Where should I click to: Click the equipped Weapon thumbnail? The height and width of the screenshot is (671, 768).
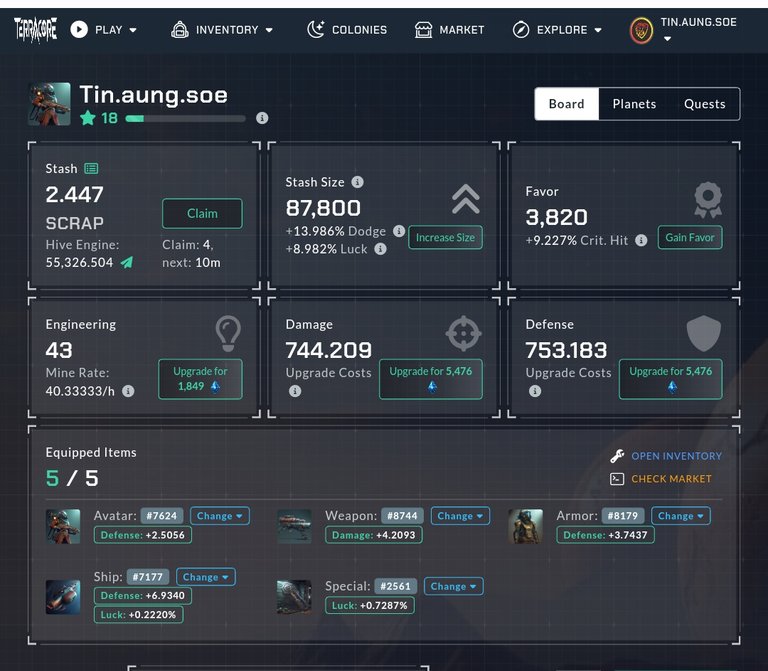point(294,527)
